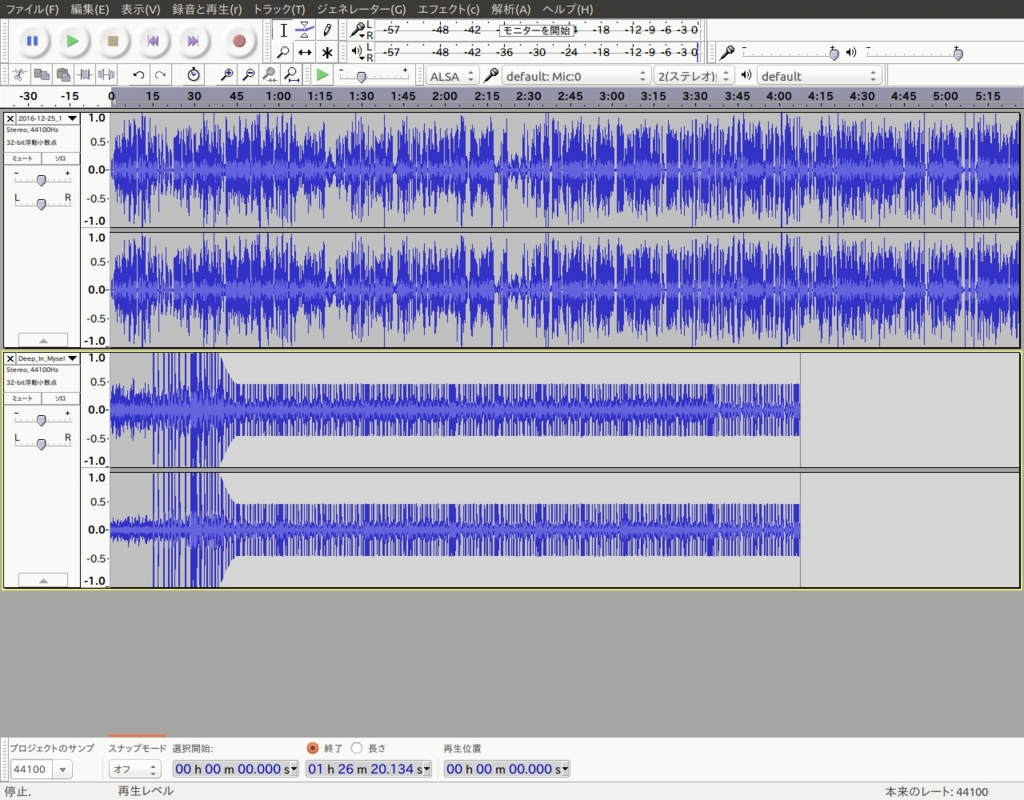Screen dimensions: 1024x800
Task: Solo the Deep_In_Mysel track
Action: click(x=61, y=398)
